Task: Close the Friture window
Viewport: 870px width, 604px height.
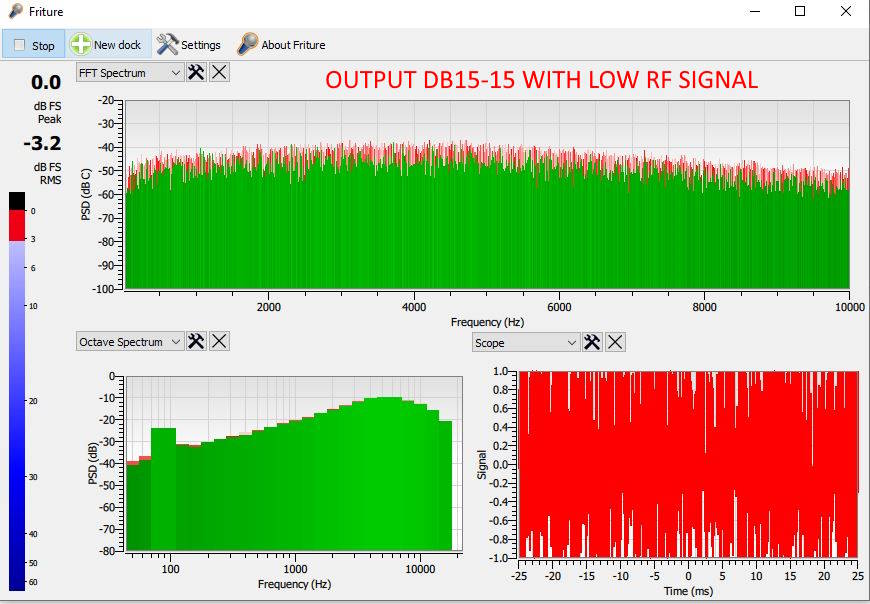Action: [846, 11]
